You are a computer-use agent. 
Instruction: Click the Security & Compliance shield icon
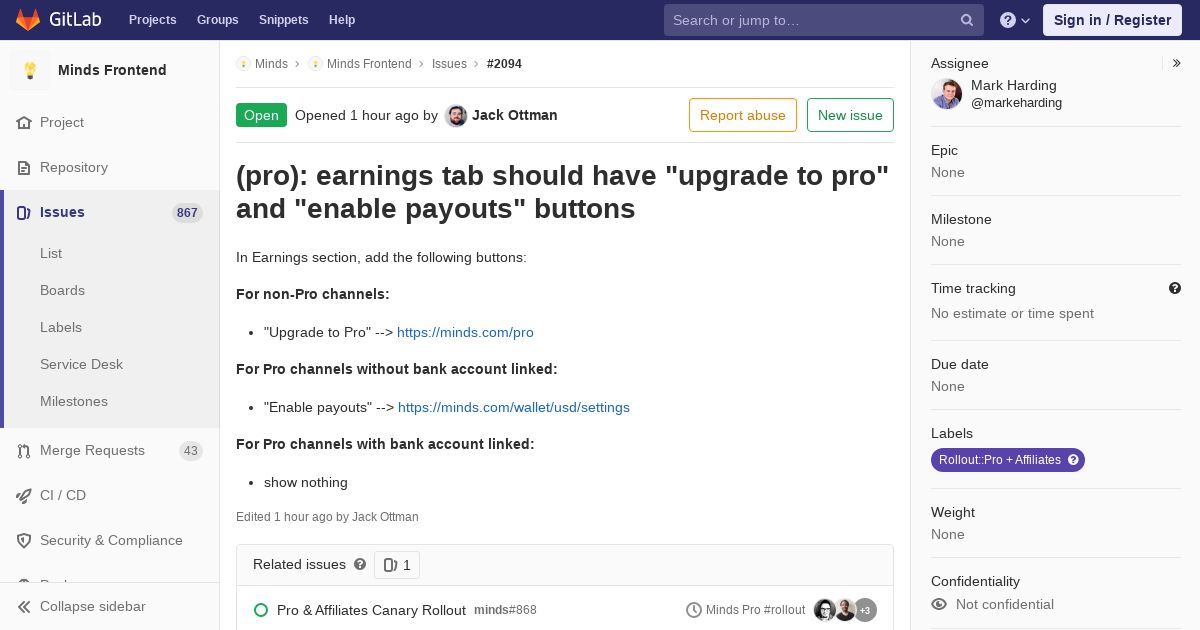coord(24,541)
